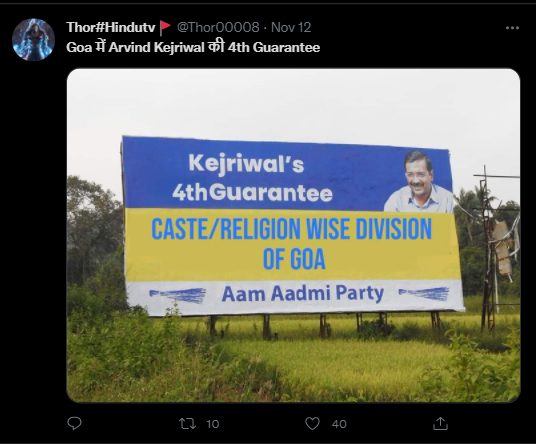Click the like count 40
Screen dimensions: 536x444
tap(339, 424)
